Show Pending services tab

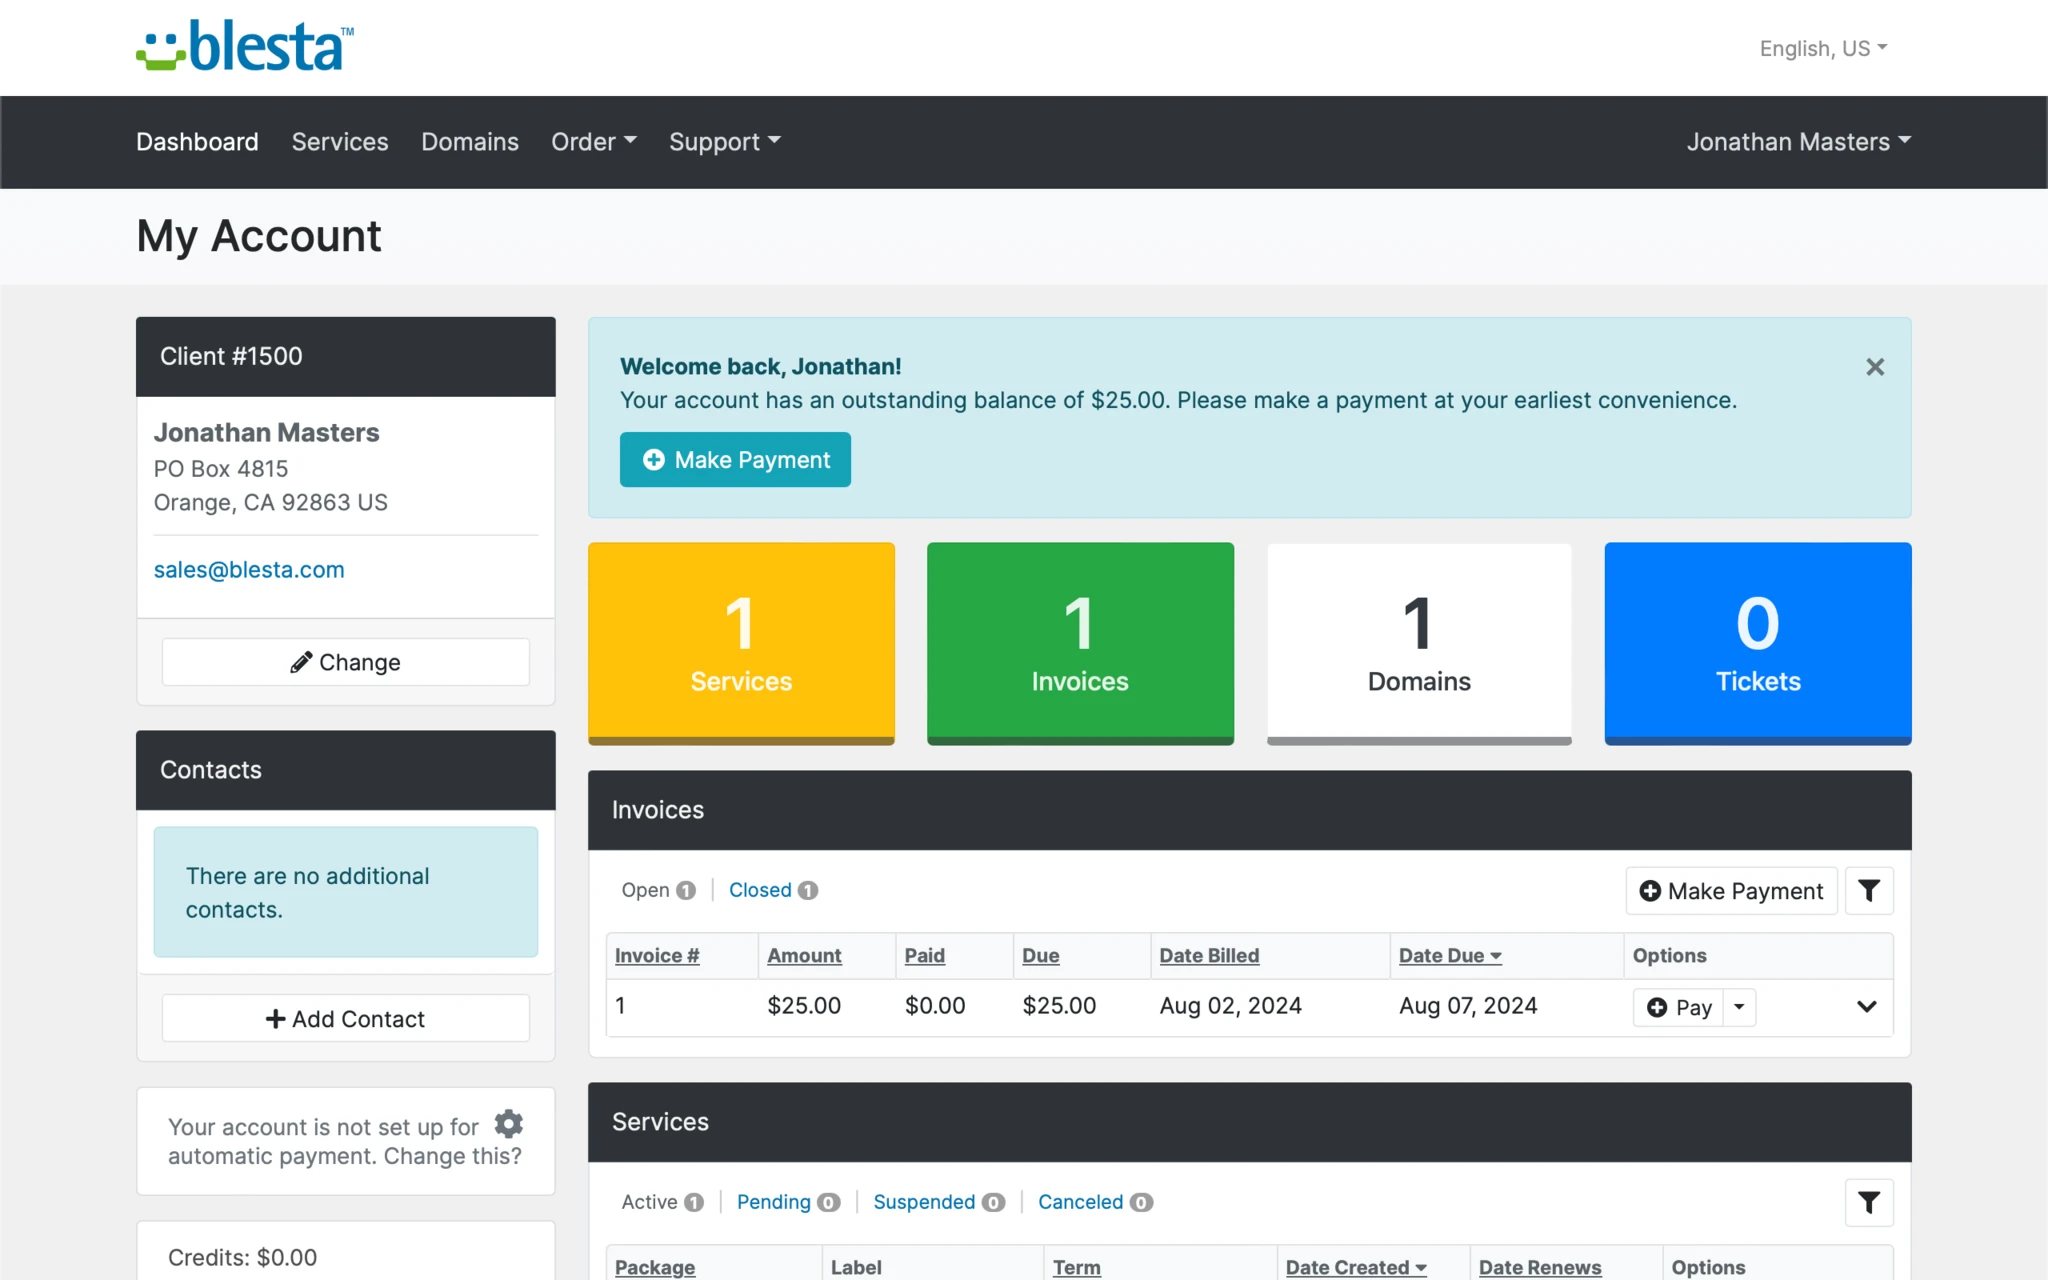pyautogui.click(x=788, y=1202)
